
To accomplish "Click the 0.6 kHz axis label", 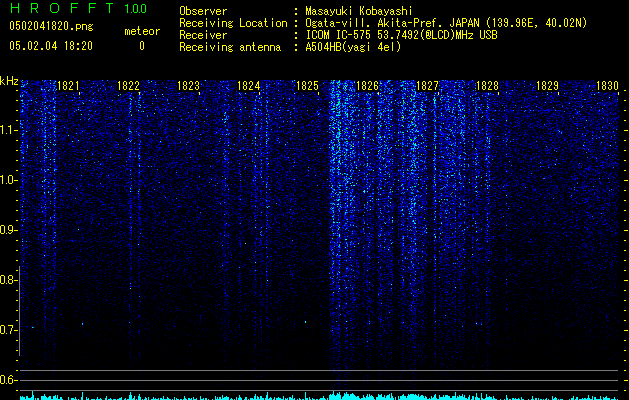I will coord(7,380).
